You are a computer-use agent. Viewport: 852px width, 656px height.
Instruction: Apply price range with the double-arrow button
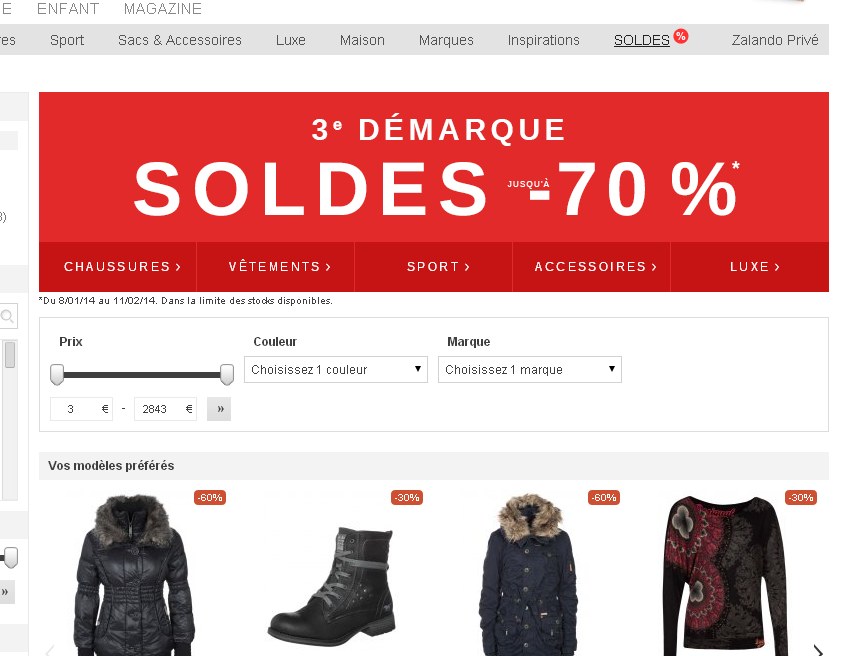pyautogui.click(x=219, y=409)
